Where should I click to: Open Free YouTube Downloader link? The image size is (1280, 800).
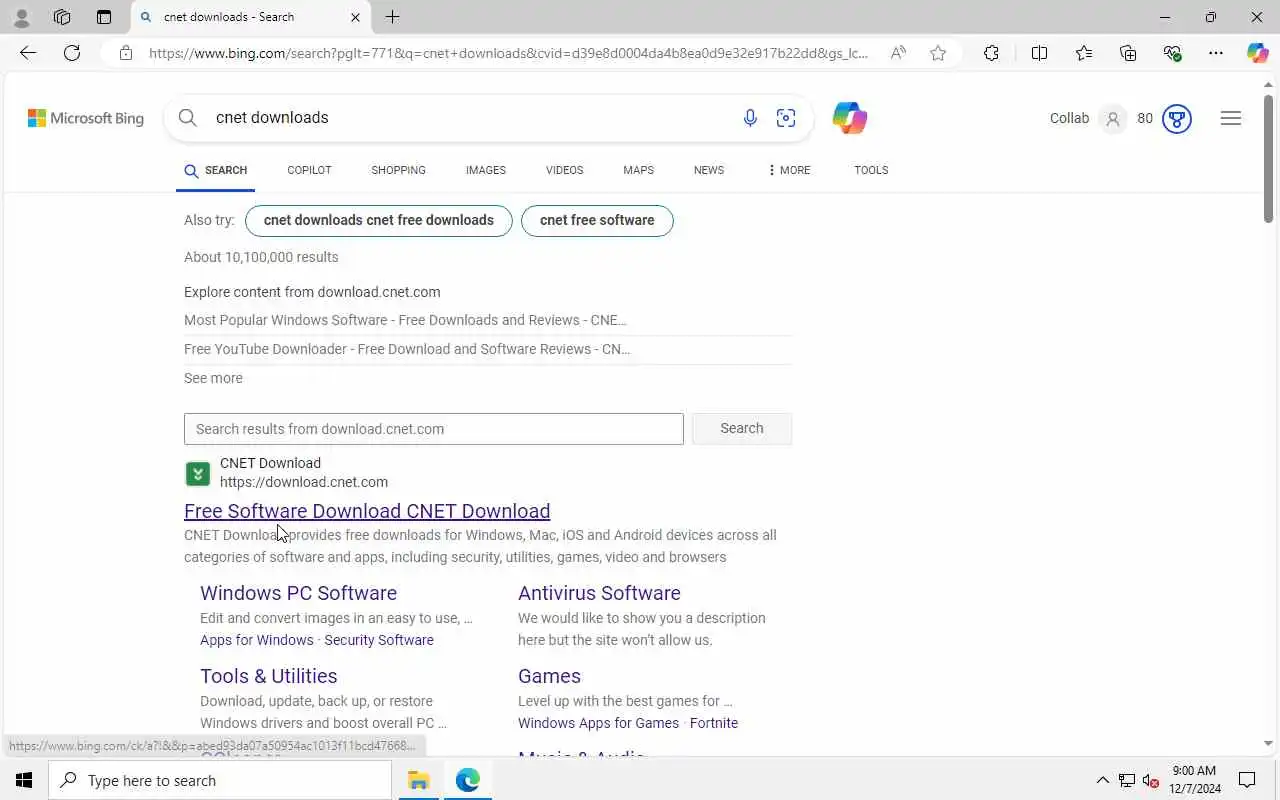[407, 349]
